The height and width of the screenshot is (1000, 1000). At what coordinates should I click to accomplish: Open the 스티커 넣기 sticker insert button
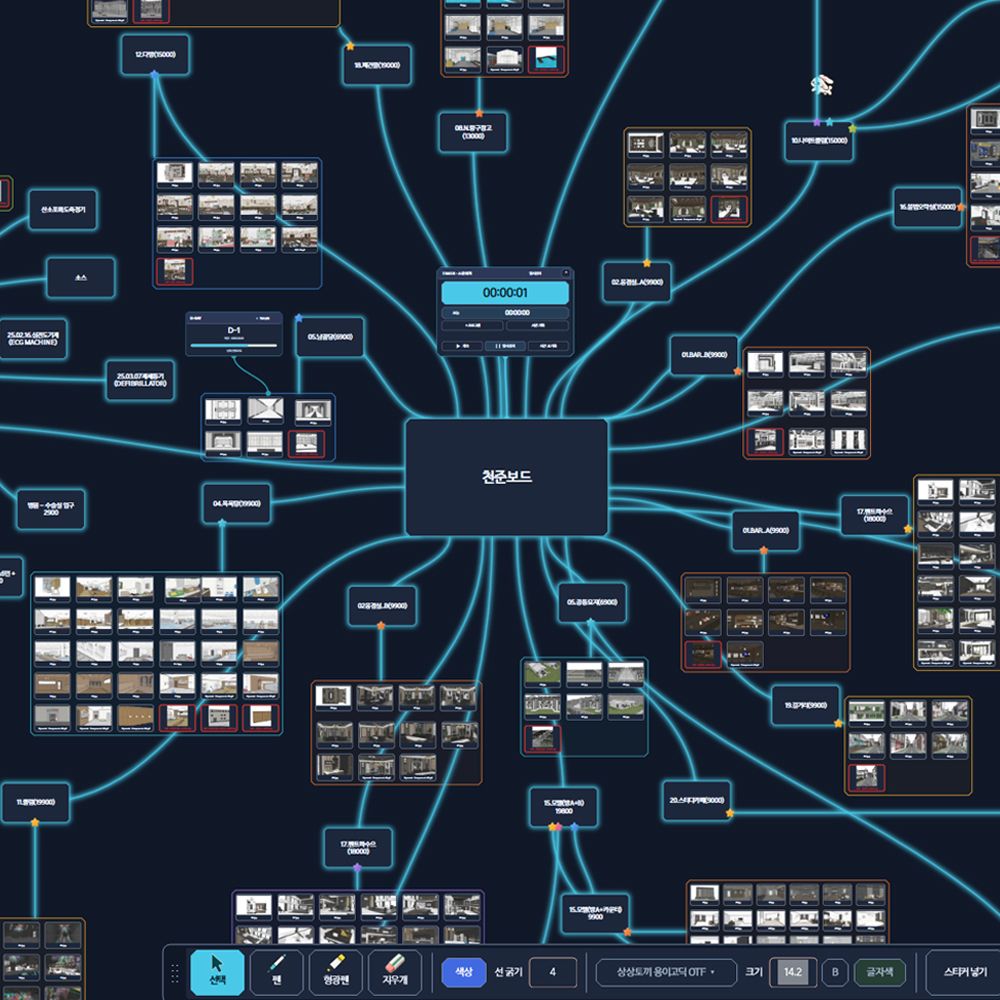[x=964, y=972]
